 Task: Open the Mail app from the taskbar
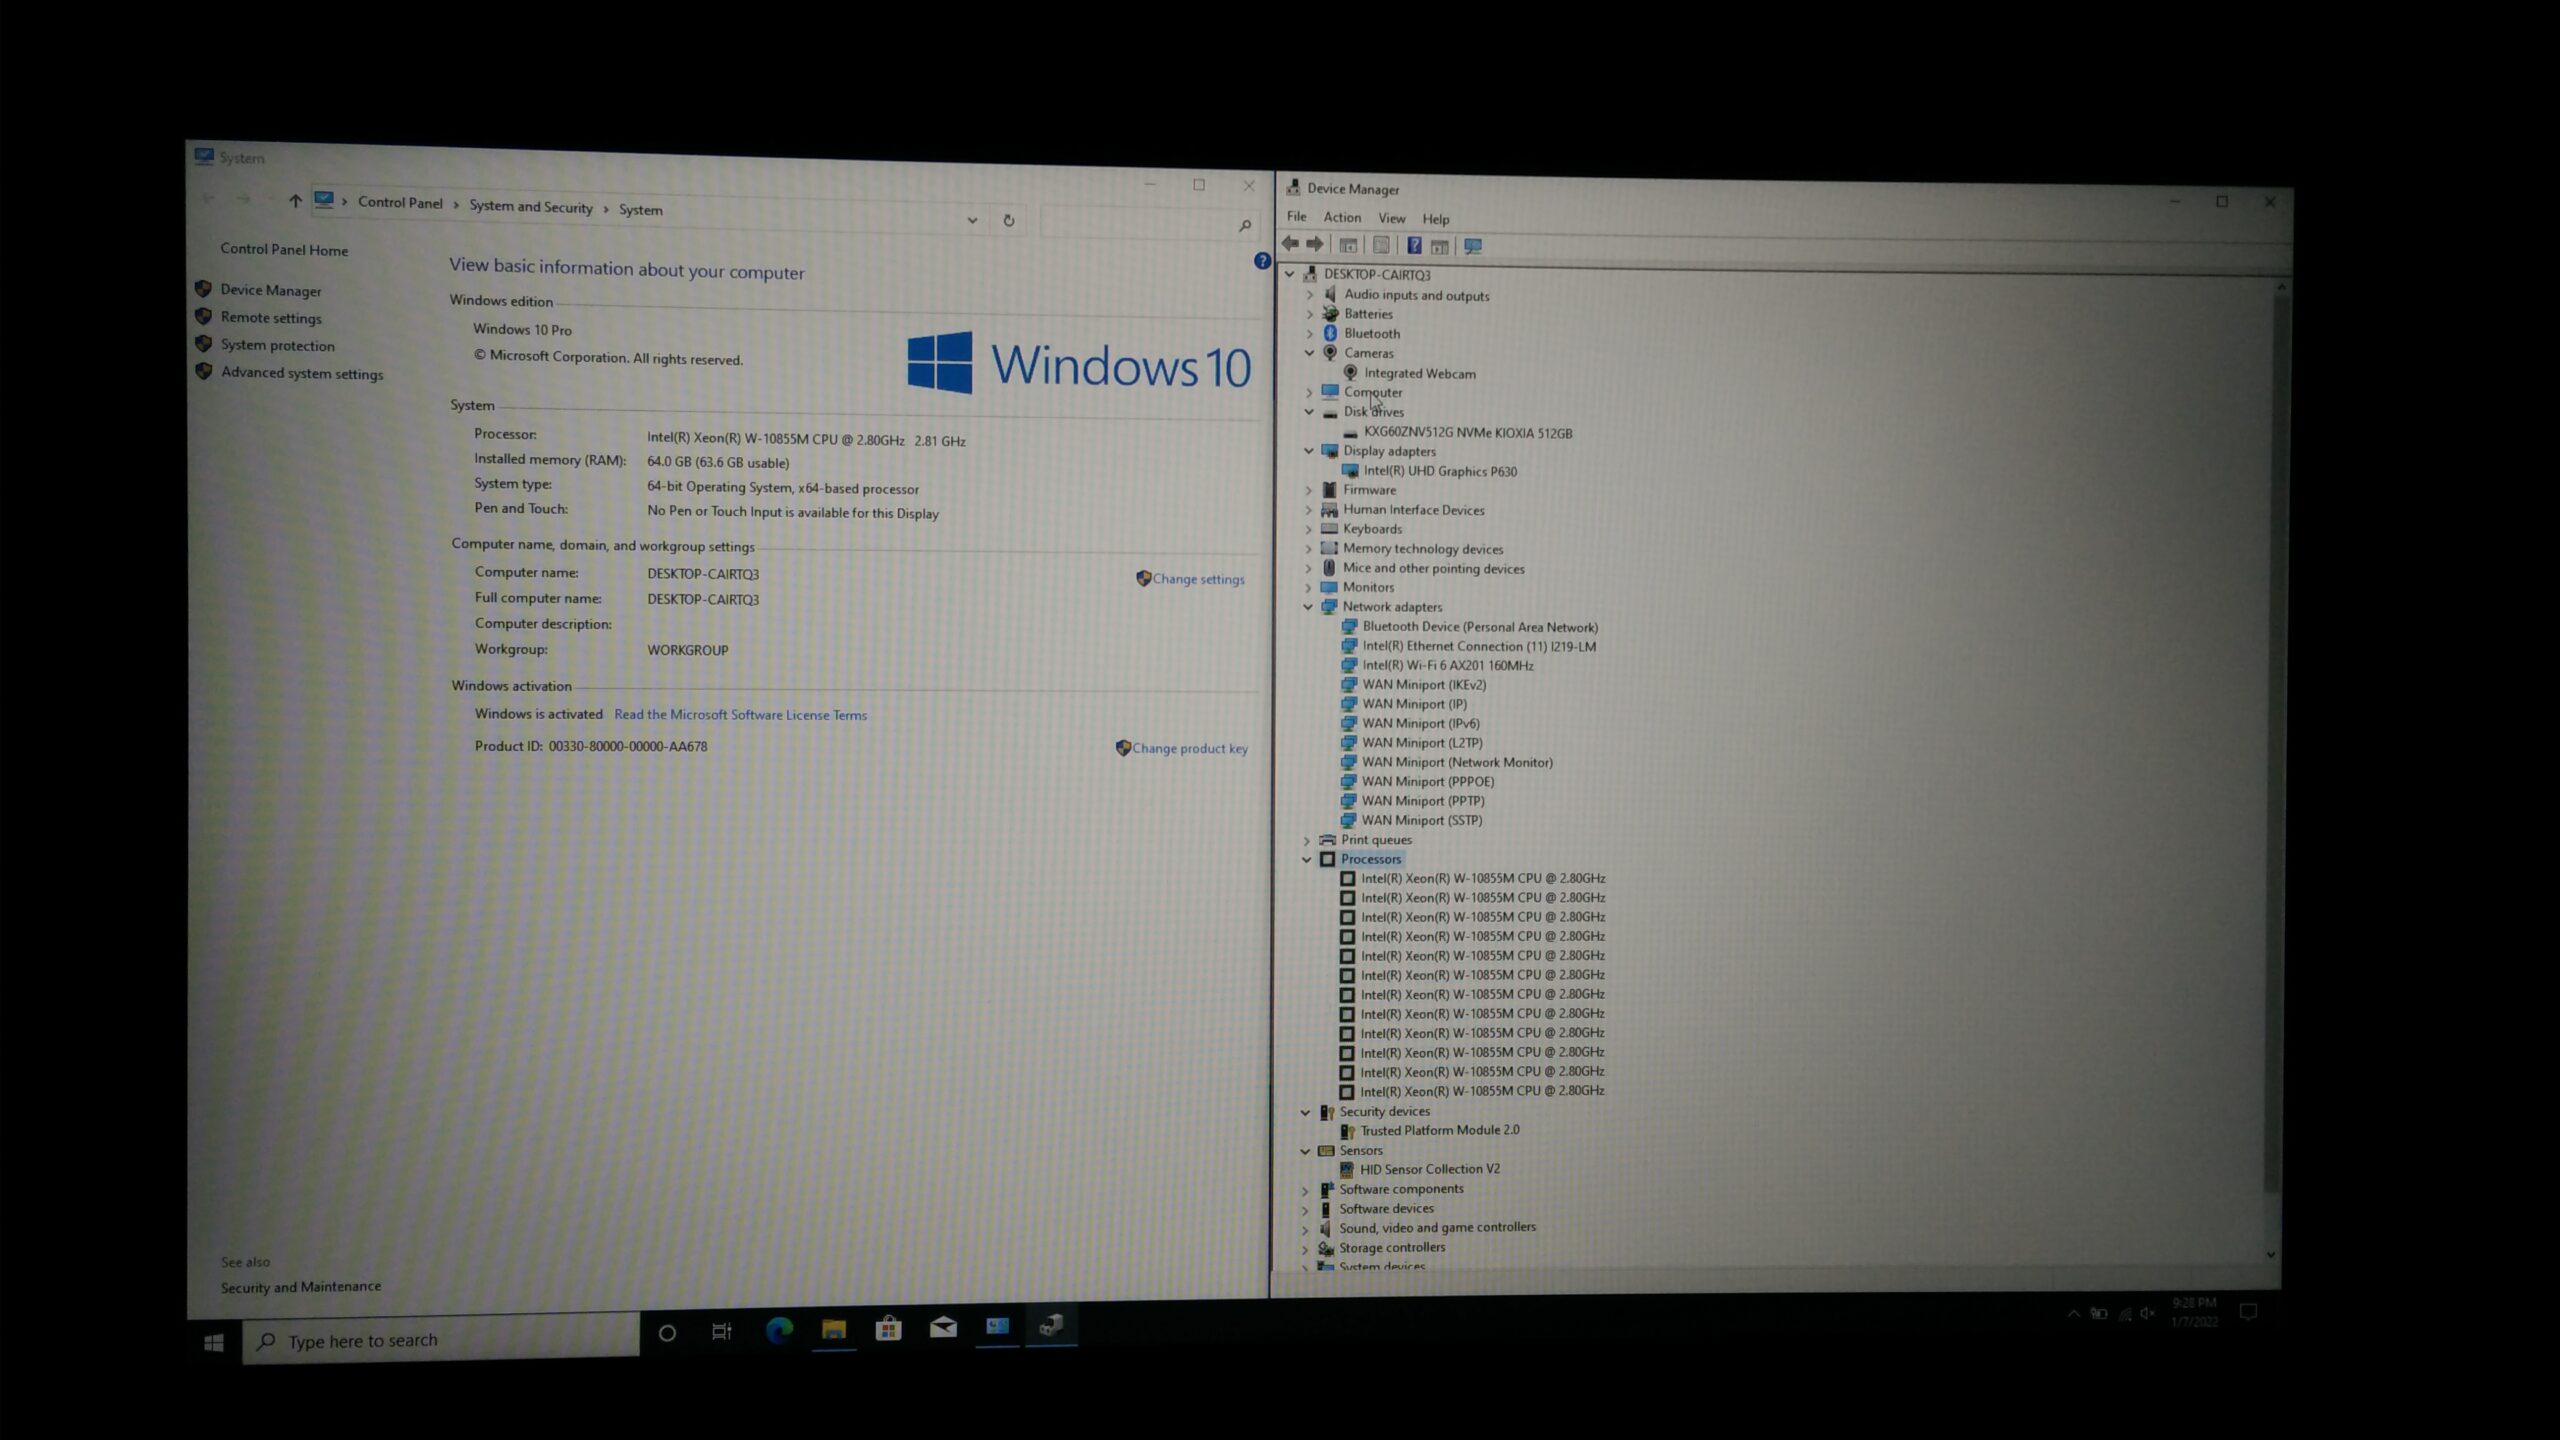(943, 1327)
